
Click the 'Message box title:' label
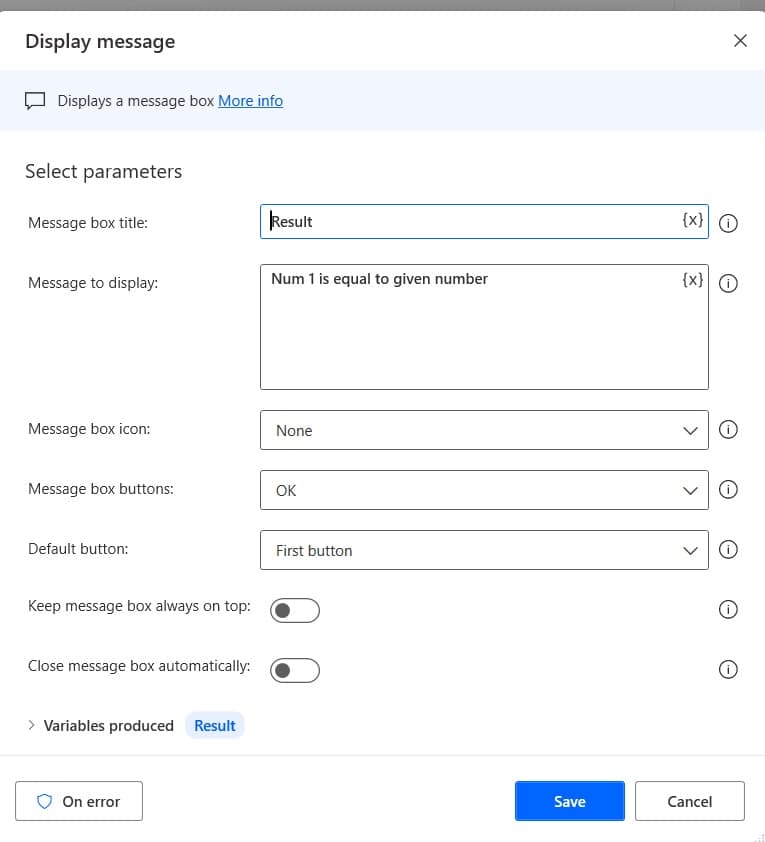[88, 223]
